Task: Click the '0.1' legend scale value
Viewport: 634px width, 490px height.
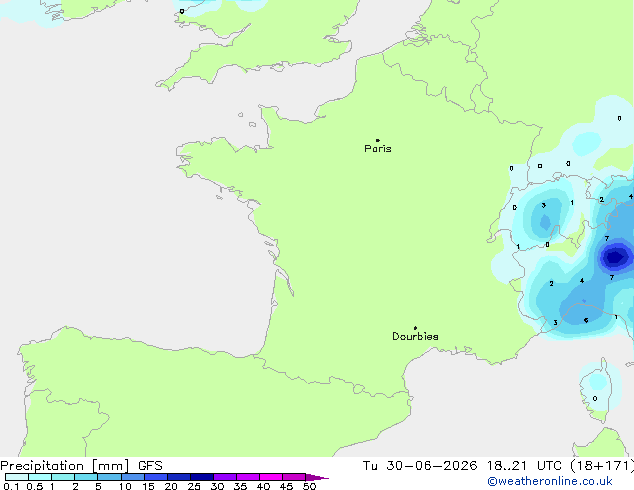Action: coord(11,486)
